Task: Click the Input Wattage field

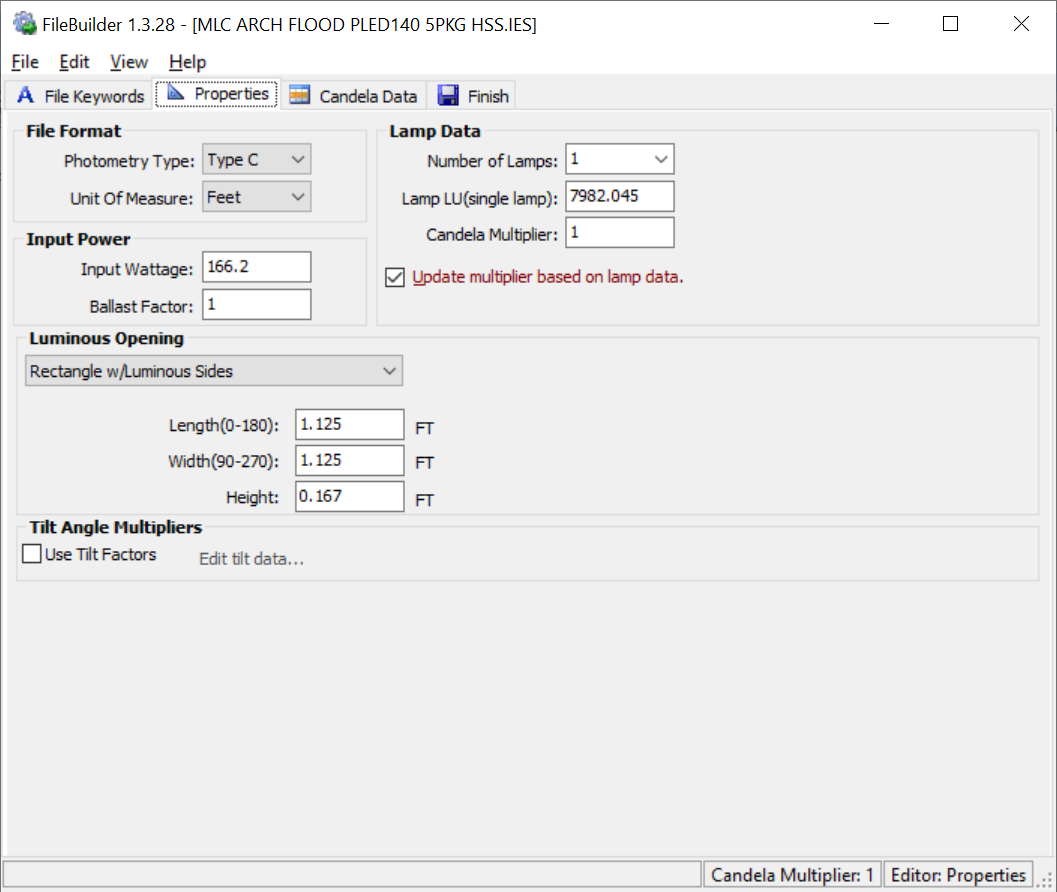Action: click(256, 267)
